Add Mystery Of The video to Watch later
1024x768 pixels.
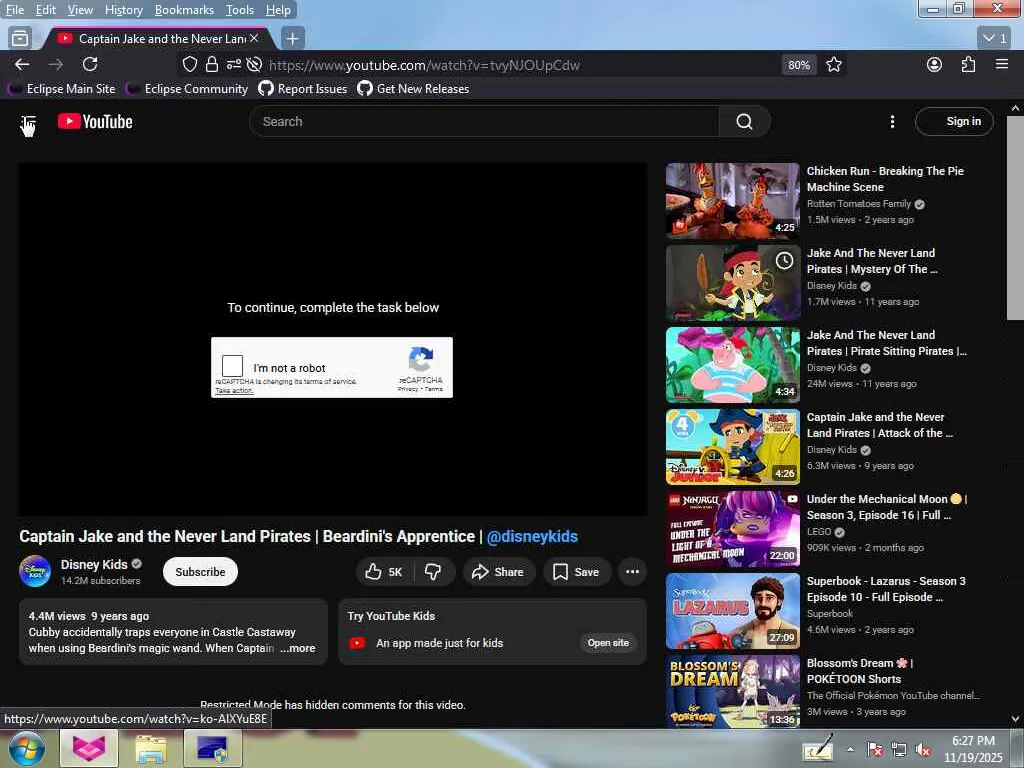click(x=784, y=261)
